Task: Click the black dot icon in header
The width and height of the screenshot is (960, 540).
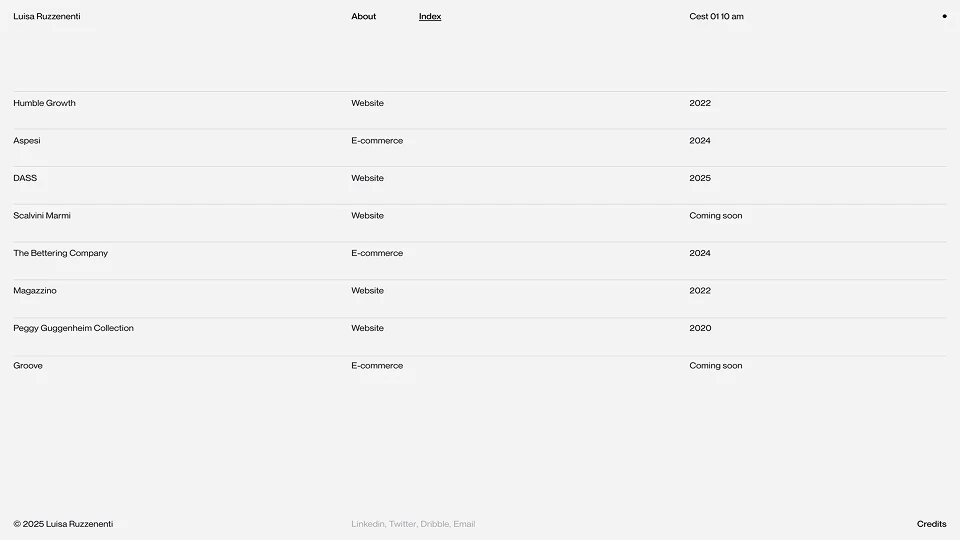Action: coord(944,16)
